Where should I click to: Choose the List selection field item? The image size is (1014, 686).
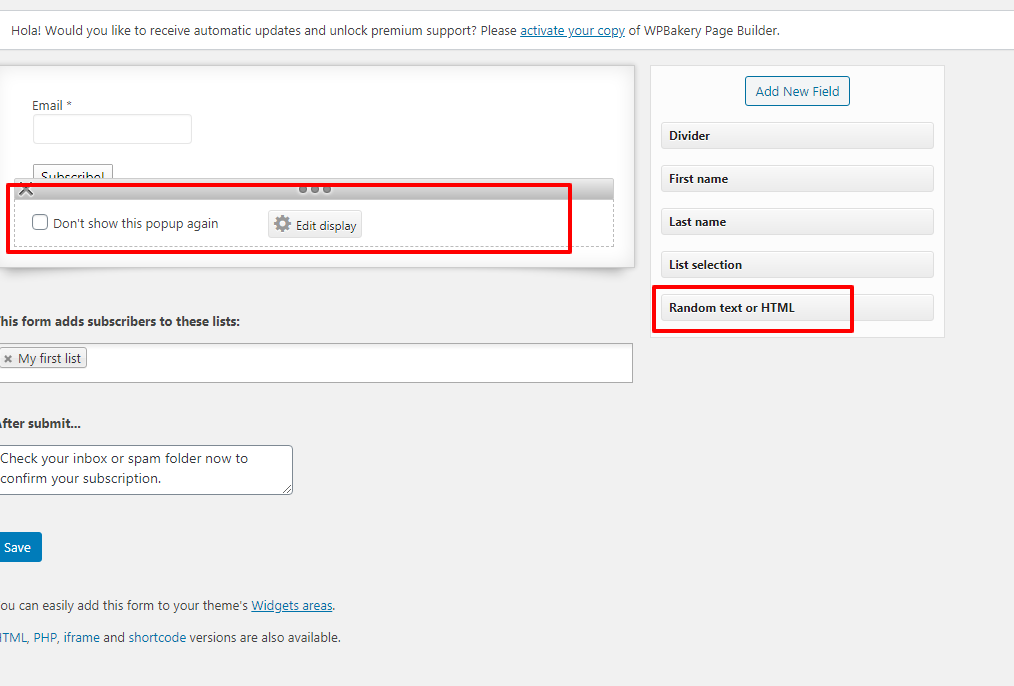click(797, 264)
